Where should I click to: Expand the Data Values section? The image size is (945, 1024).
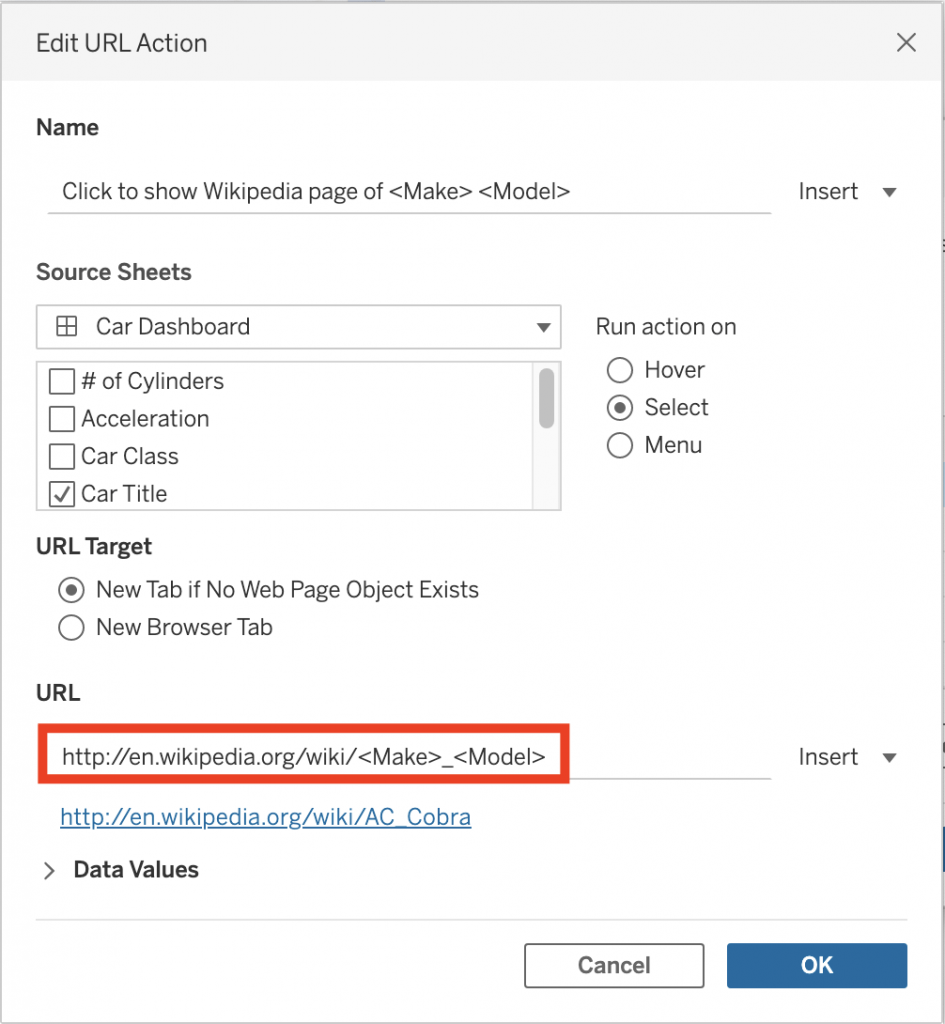click(49, 871)
